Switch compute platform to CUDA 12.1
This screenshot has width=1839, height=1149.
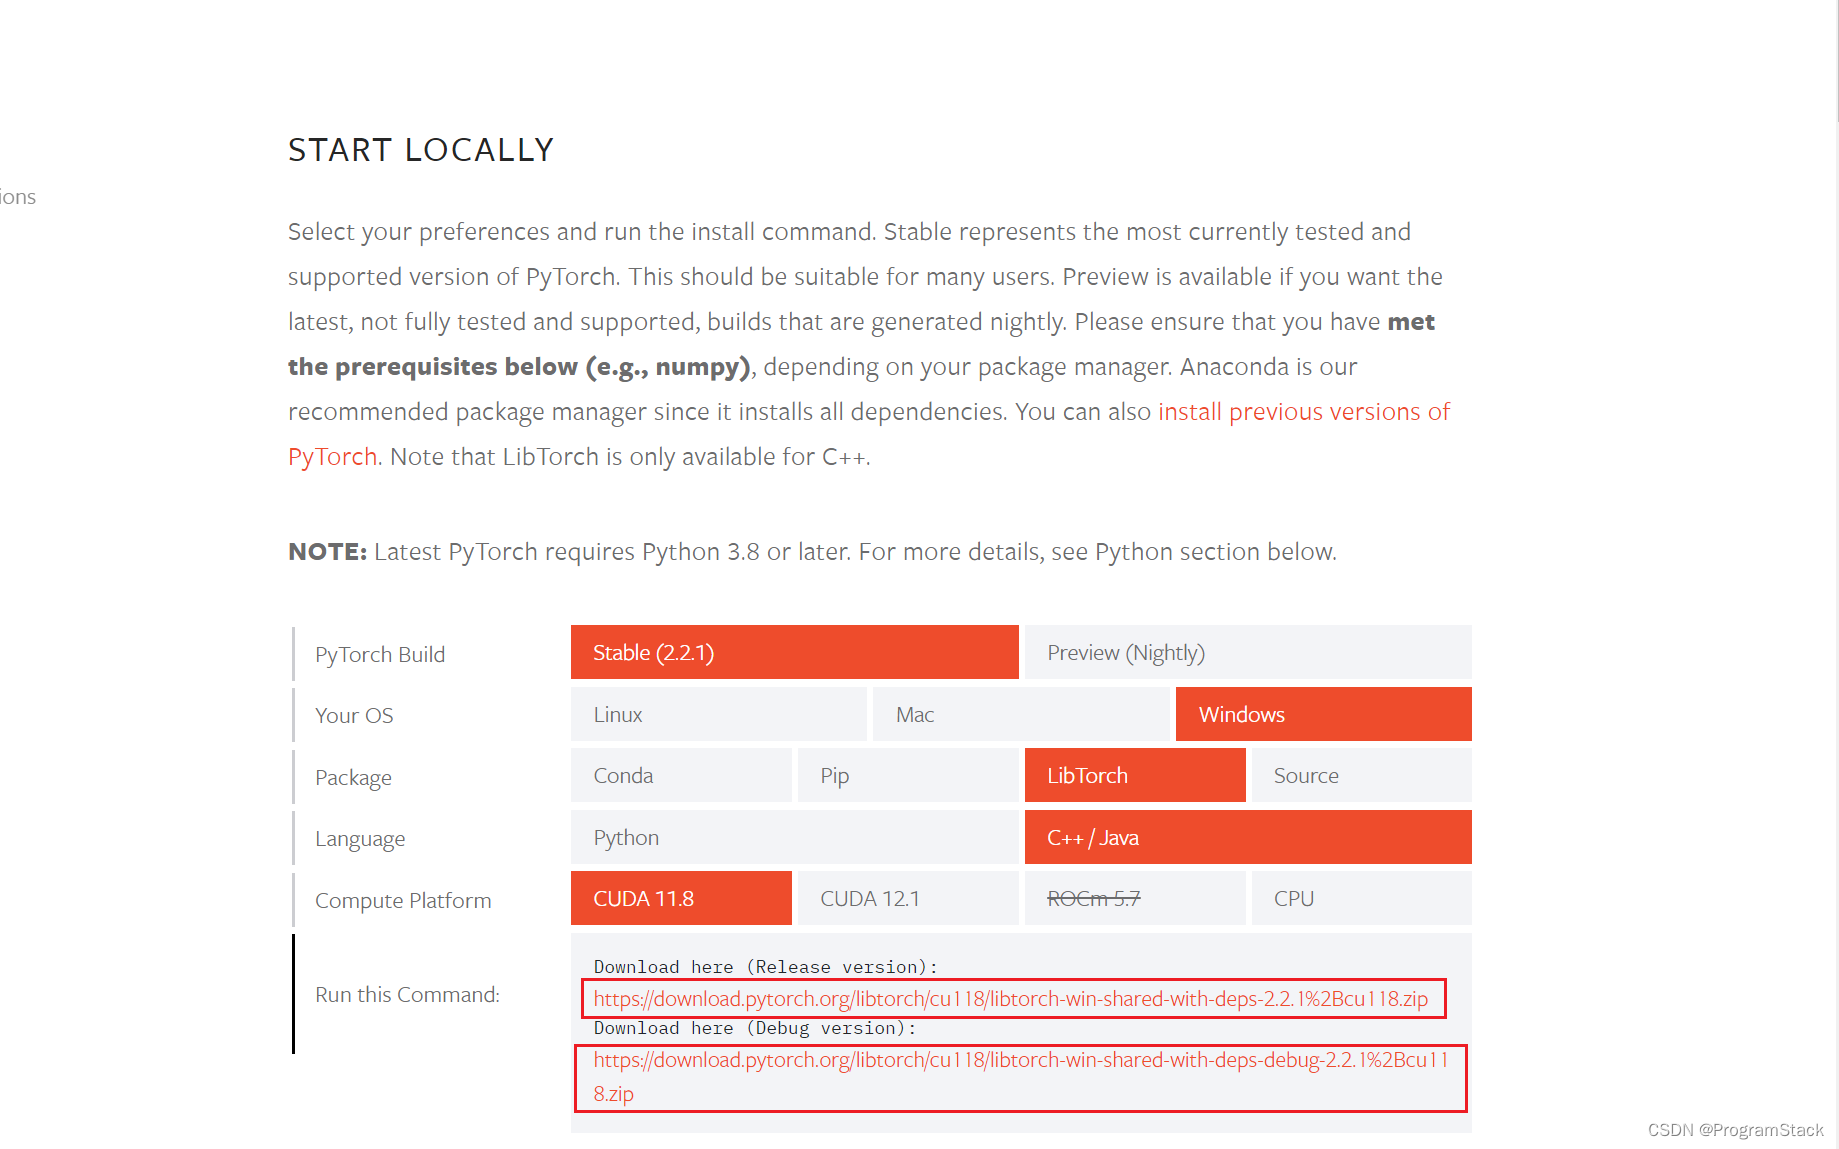pyautogui.click(x=907, y=897)
